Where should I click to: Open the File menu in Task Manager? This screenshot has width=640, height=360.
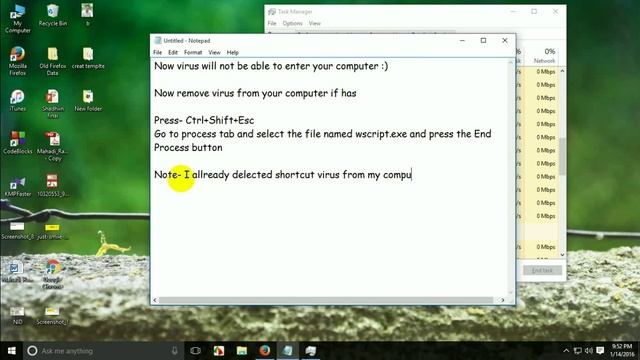tap(272, 23)
